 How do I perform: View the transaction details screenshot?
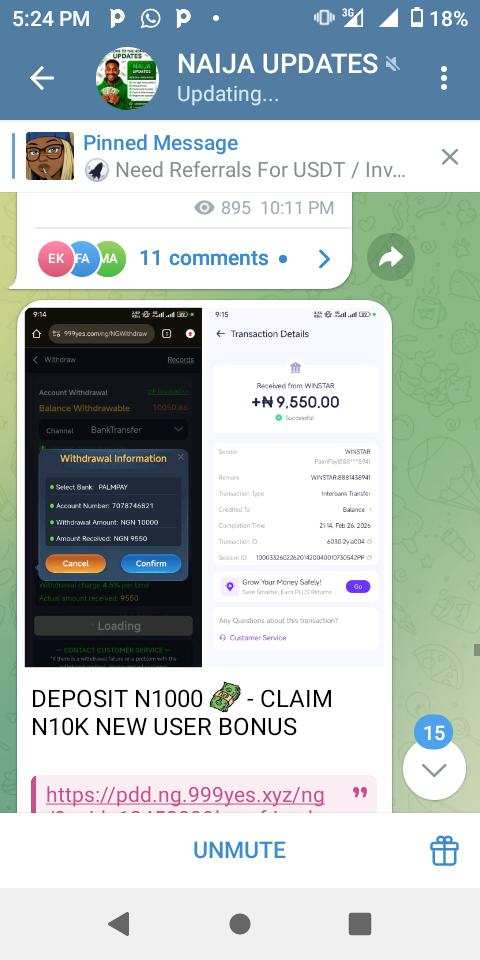tap(296, 487)
